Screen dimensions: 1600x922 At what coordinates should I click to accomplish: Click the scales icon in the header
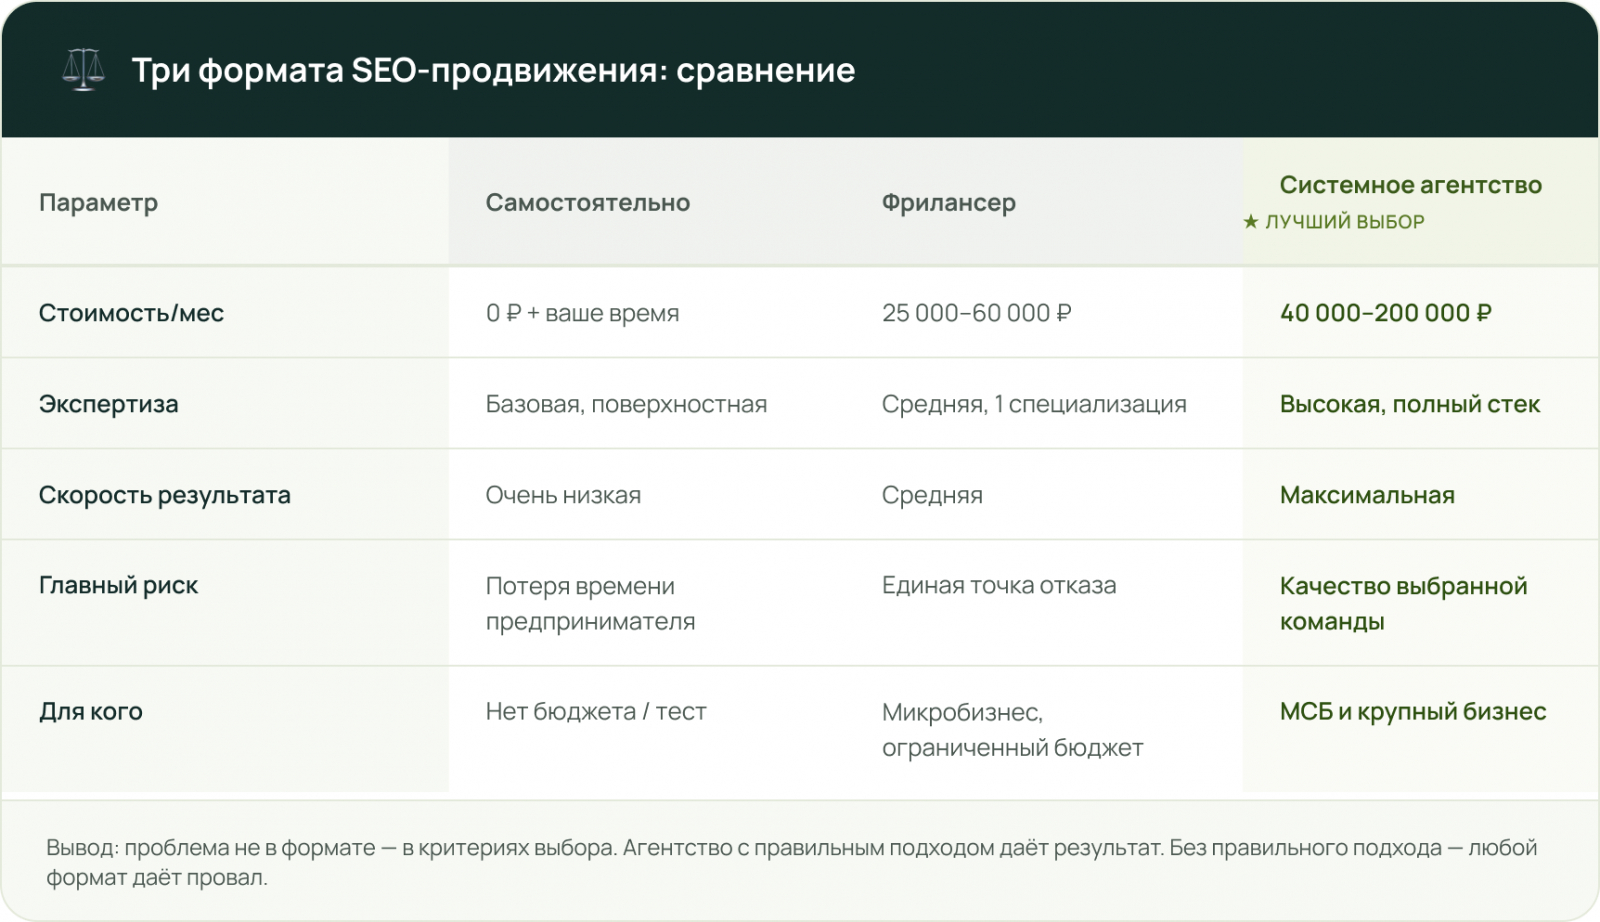coord(83,70)
